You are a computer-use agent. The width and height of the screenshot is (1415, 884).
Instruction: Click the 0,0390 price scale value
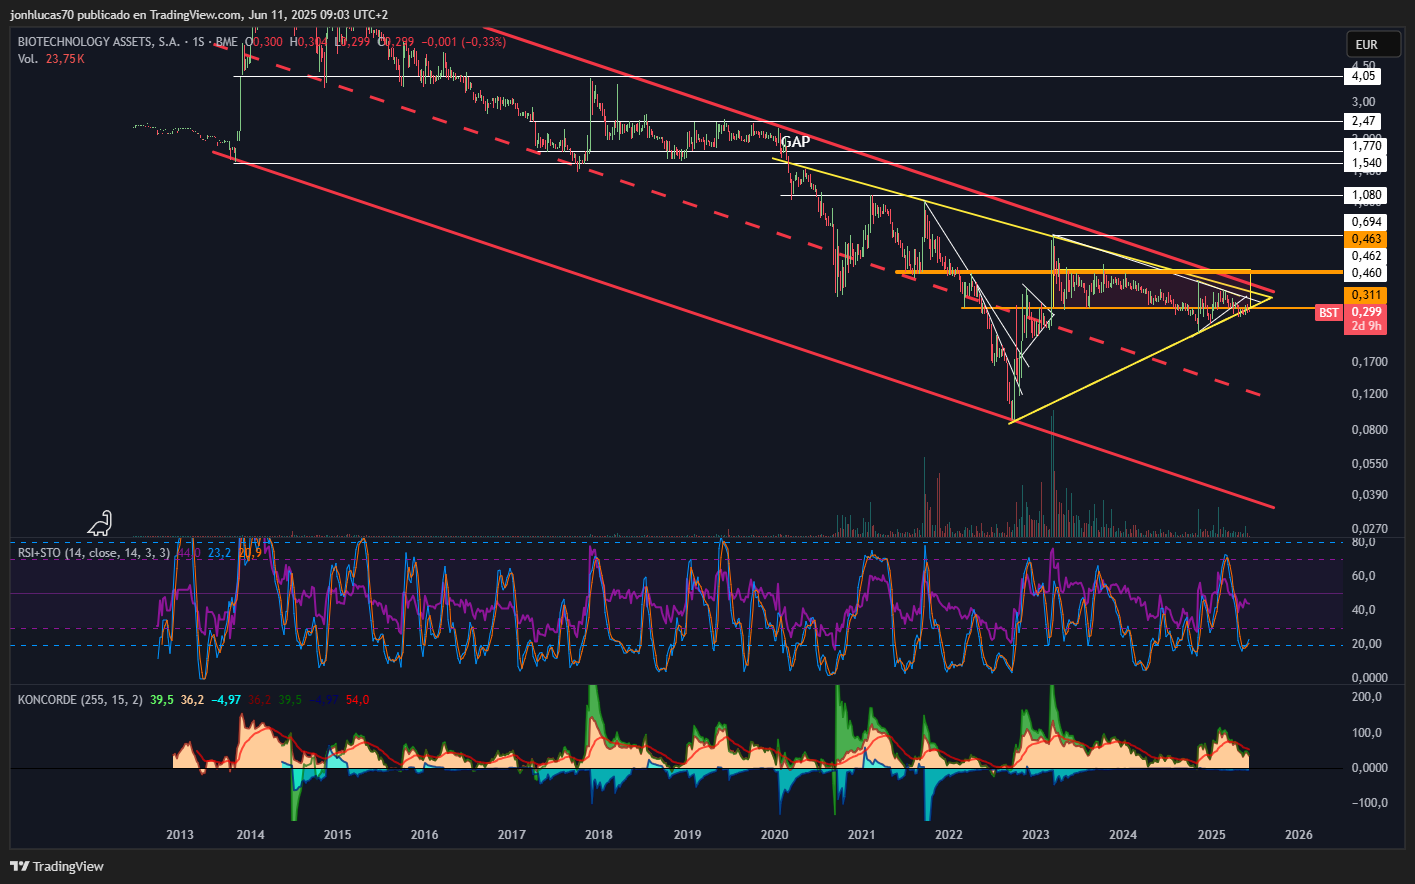(1369, 495)
